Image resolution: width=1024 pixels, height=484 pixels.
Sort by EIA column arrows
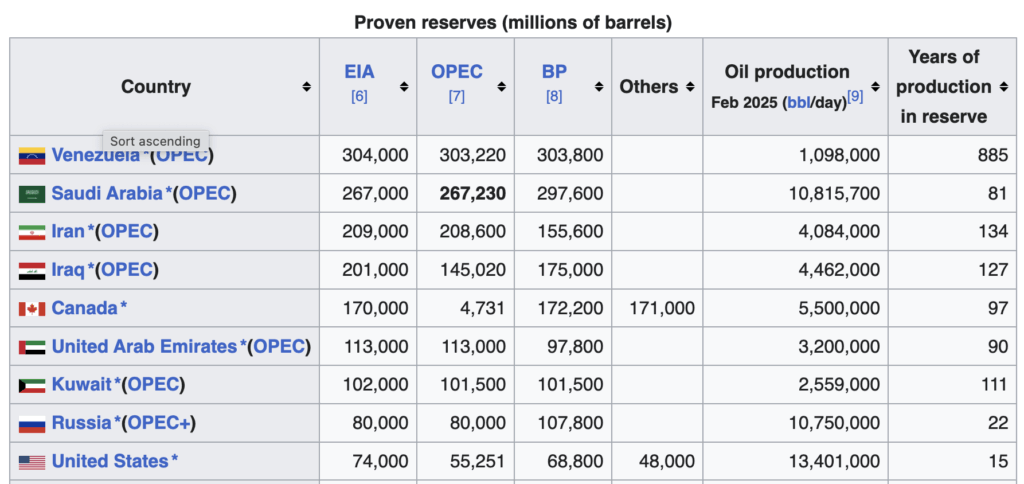[403, 87]
